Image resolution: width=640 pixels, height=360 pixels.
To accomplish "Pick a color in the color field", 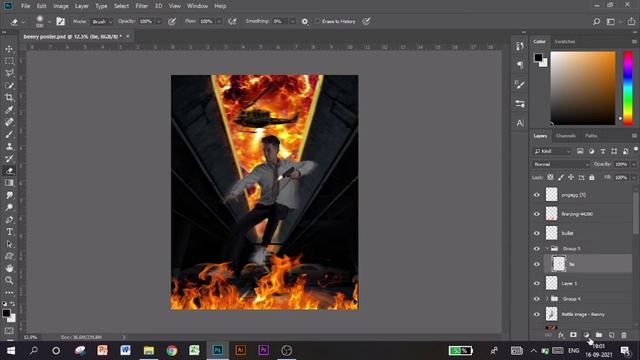I will [x=582, y=88].
